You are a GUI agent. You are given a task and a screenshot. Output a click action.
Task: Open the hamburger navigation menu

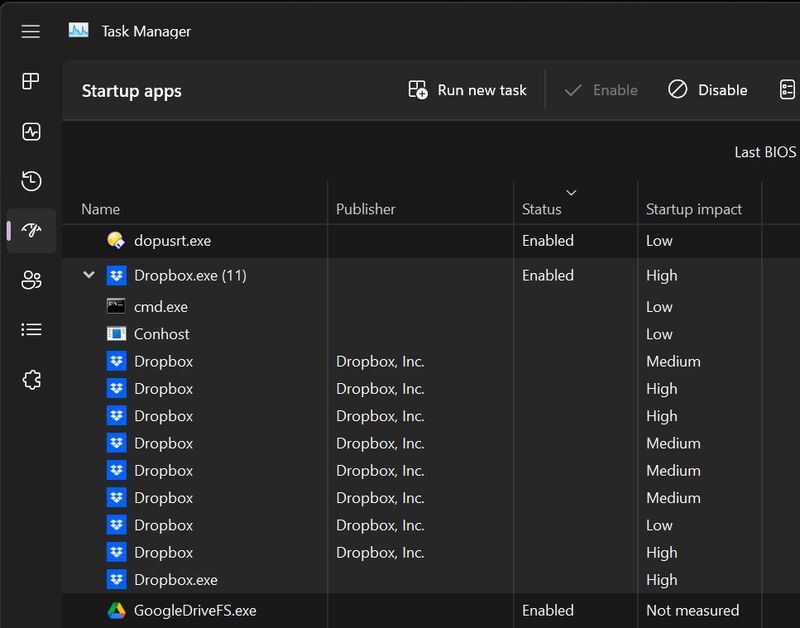tap(31, 31)
